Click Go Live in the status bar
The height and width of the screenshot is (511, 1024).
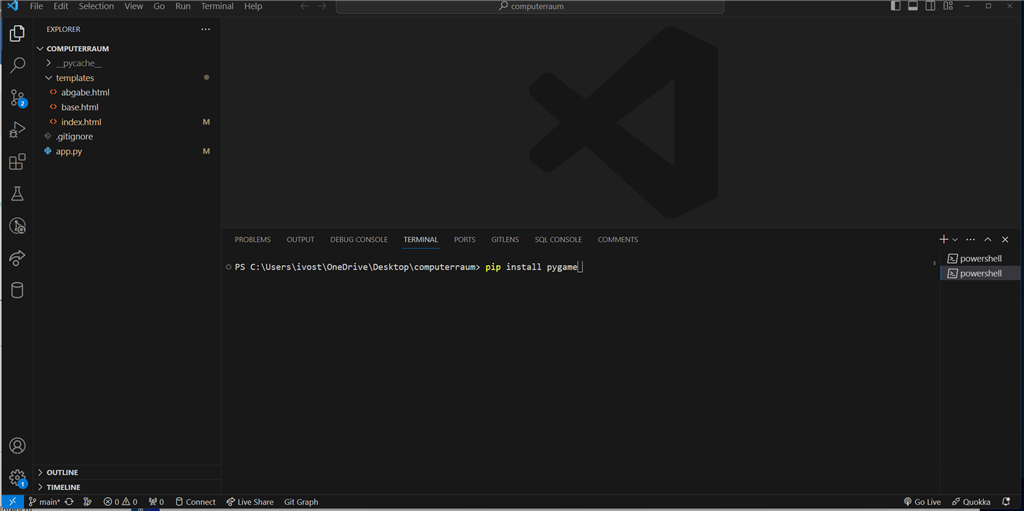pyautogui.click(x=921, y=502)
